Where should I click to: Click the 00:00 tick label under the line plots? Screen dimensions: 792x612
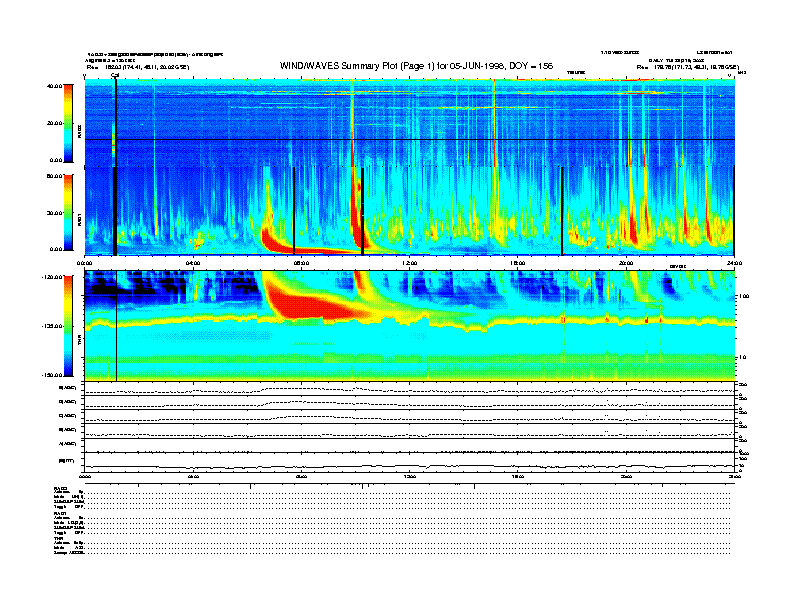(x=85, y=477)
